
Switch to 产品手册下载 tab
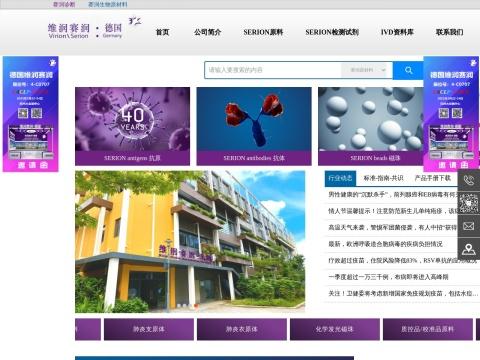tap(433, 178)
